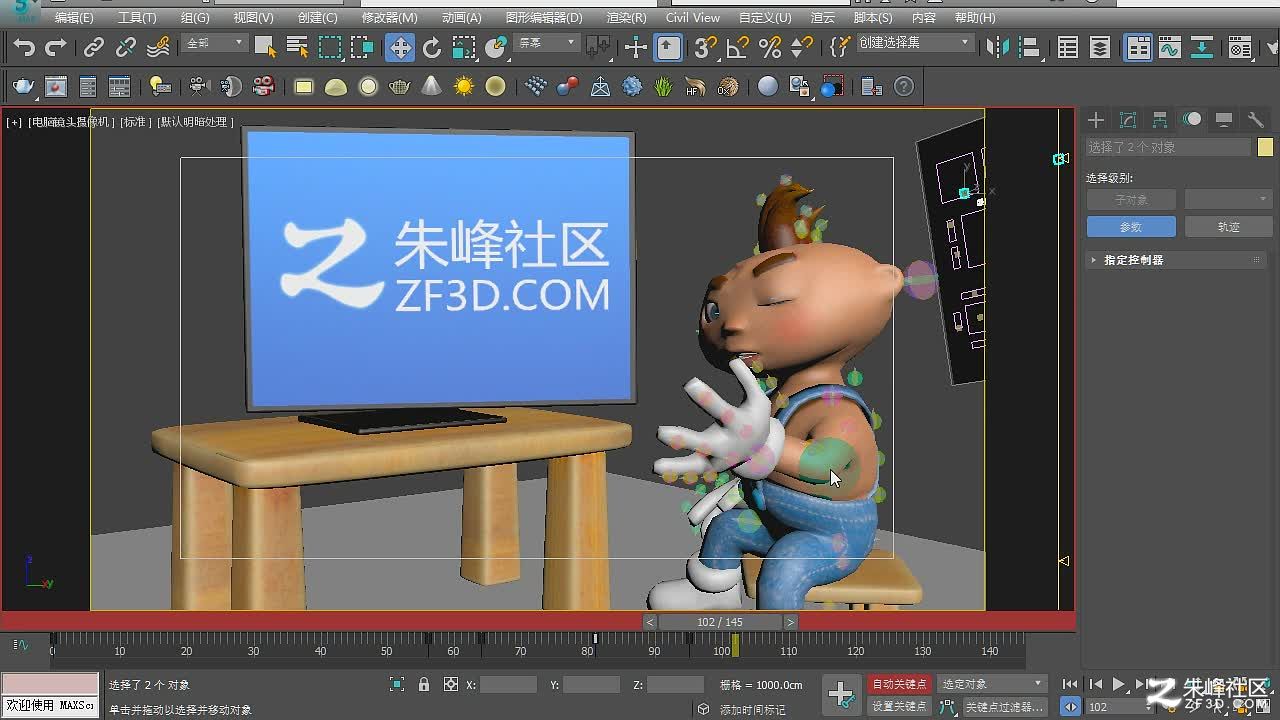
Task: Open the 默认明暗处理 viewport shading menu
Action: (196, 122)
